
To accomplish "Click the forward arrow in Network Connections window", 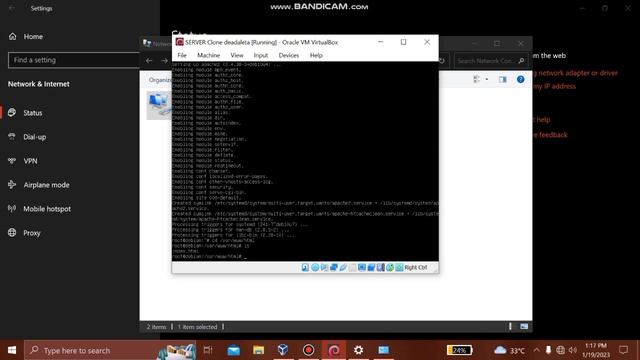I will 164,60.
